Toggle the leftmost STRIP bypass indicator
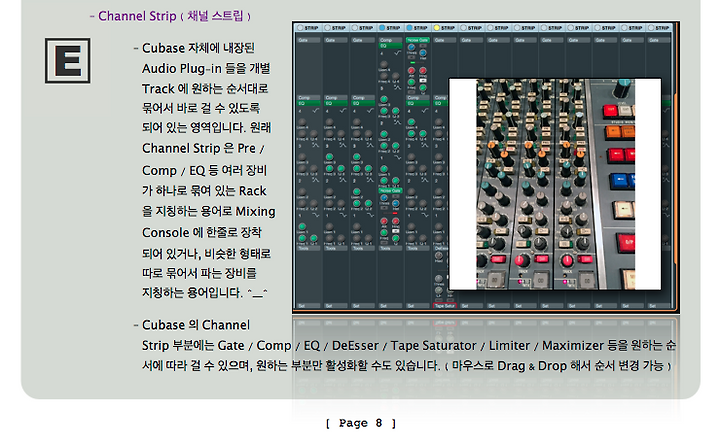 click(300, 28)
